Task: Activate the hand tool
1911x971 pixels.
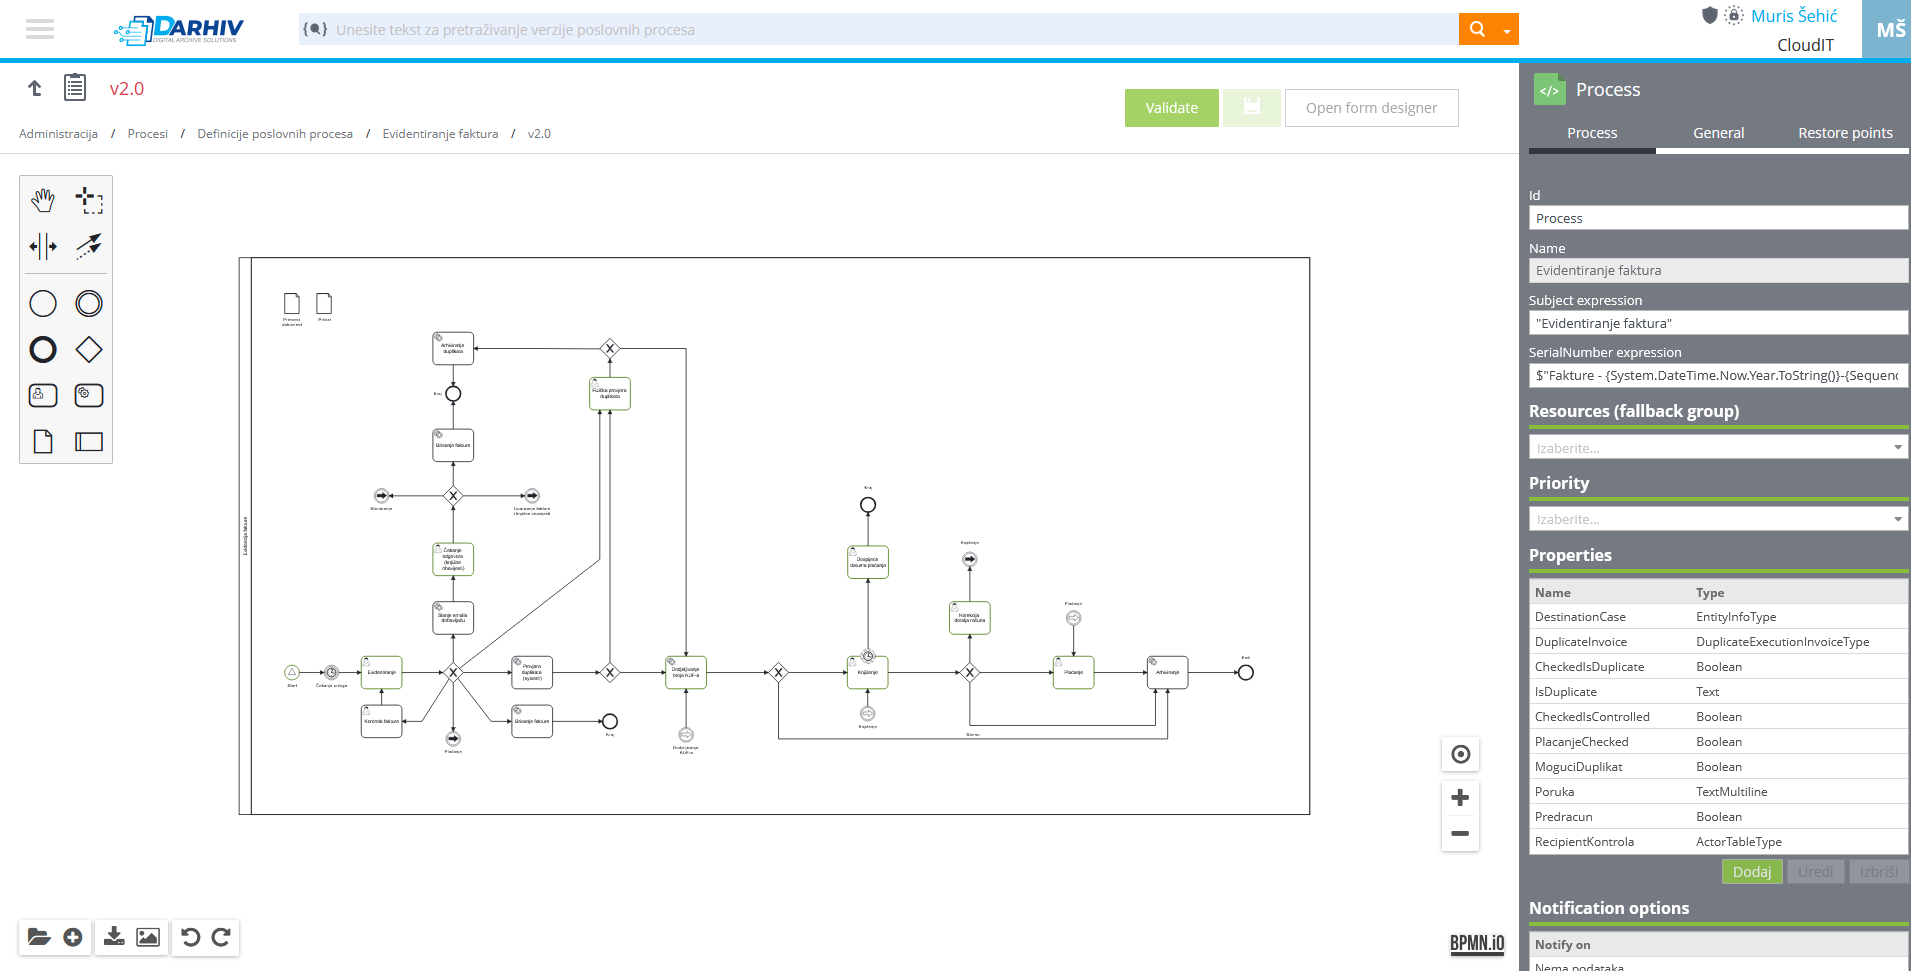Action: (x=43, y=200)
